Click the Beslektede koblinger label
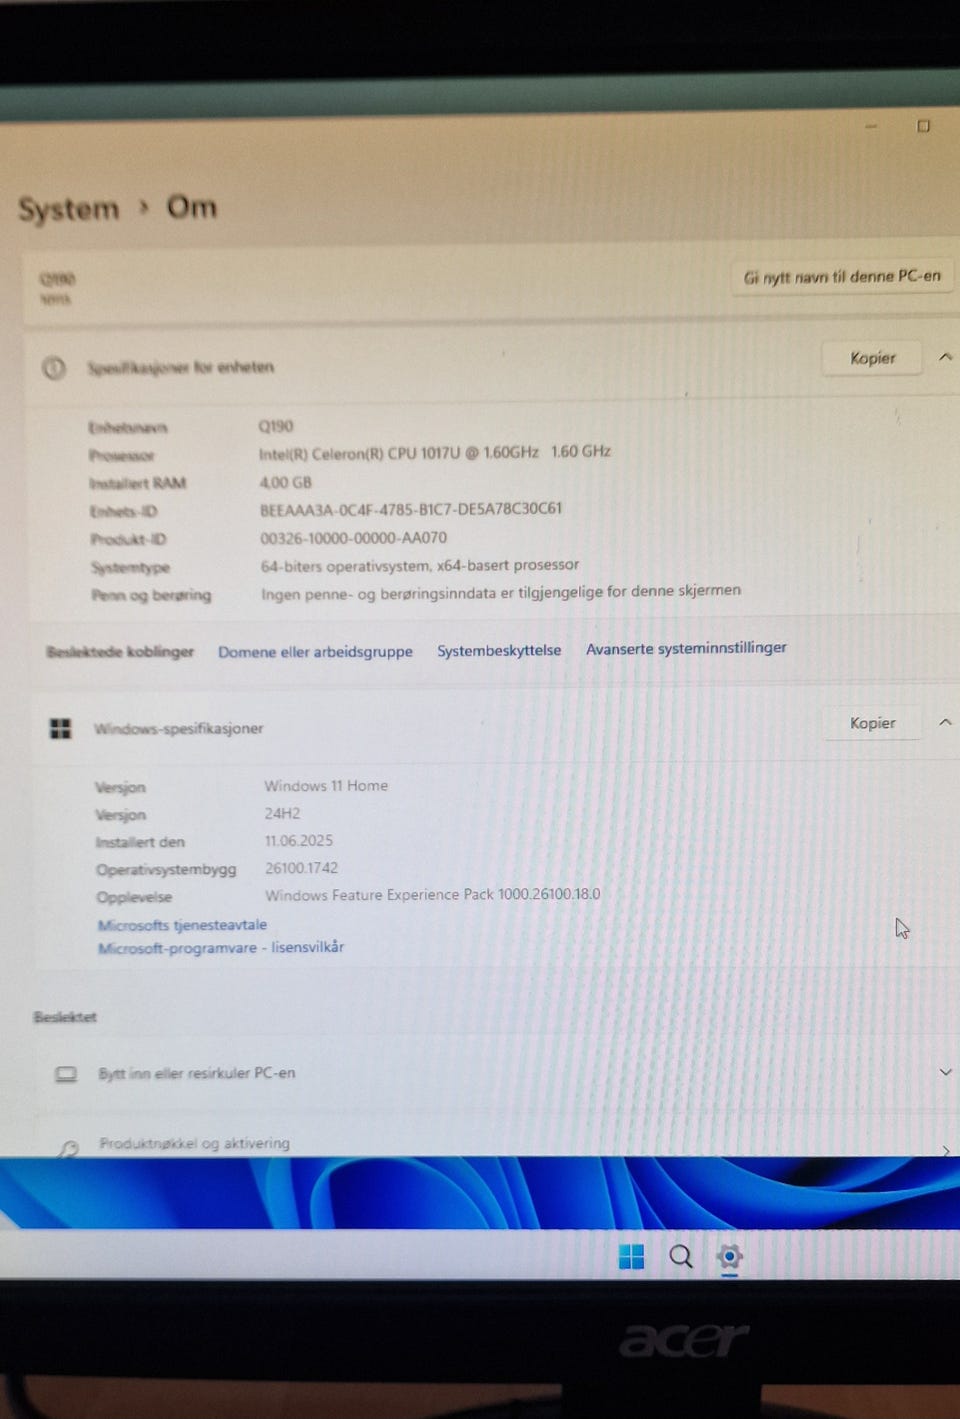The height and width of the screenshot is (1419, 960). (120, 652)
